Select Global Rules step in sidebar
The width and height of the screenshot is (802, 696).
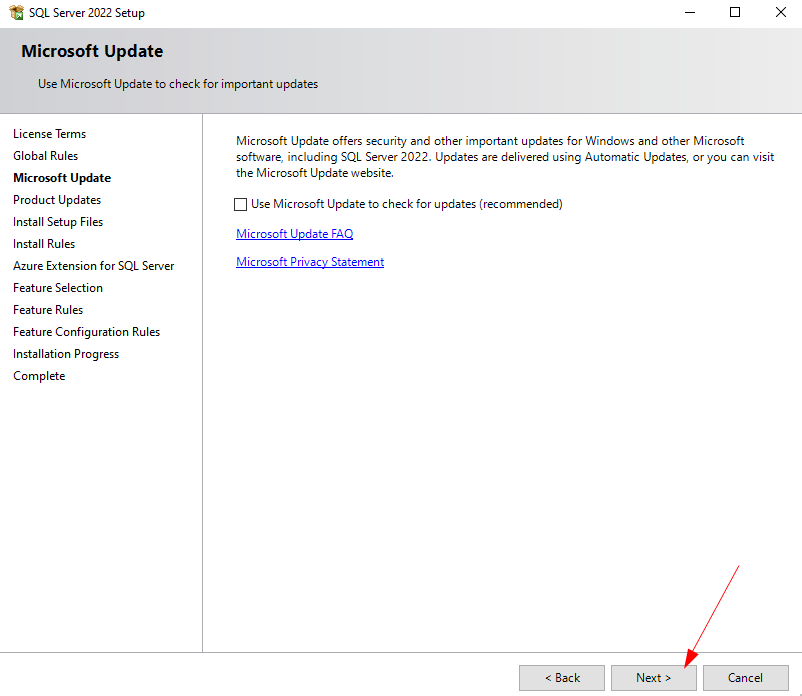pyautogui.click(x=46, y=156)
